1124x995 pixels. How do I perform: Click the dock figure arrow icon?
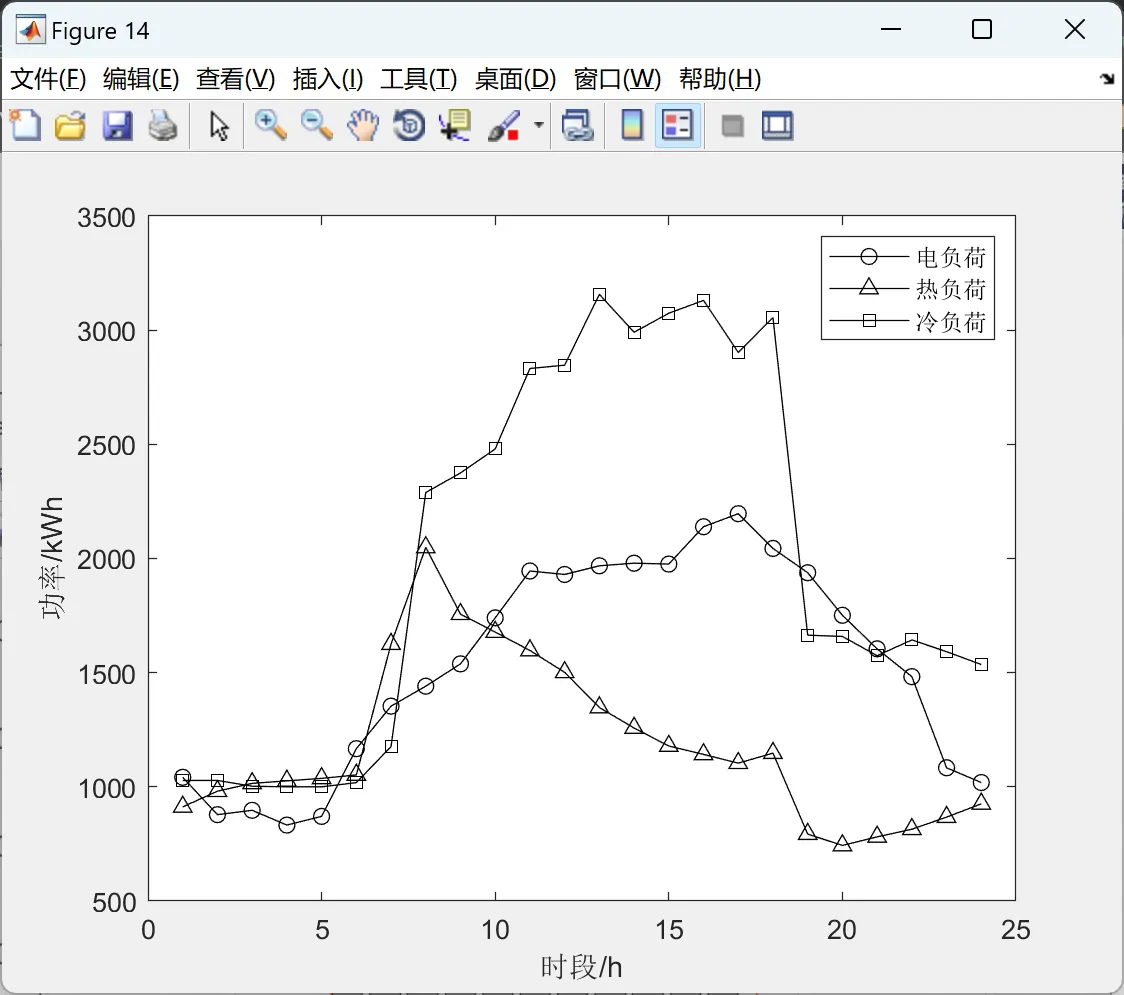(1108, 79)
